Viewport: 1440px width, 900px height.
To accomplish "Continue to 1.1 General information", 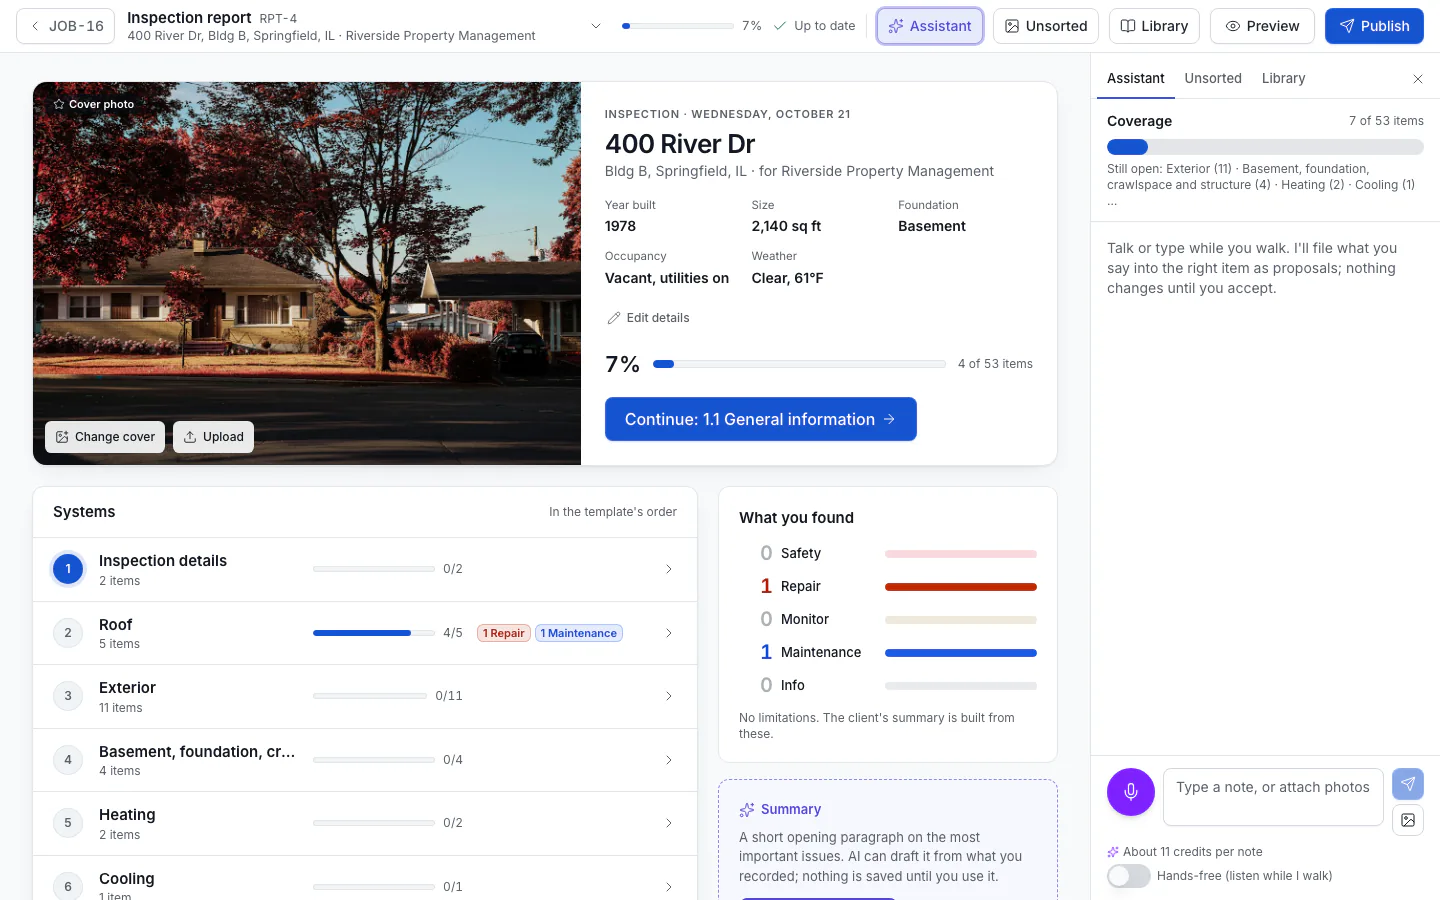I will [761, 419].
